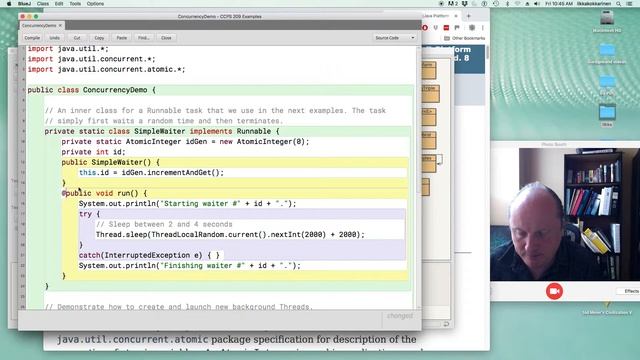This screenshot has height=360, width=640.
Task: Open the browser three-dot menu
Action: click(x=482, y=27)
